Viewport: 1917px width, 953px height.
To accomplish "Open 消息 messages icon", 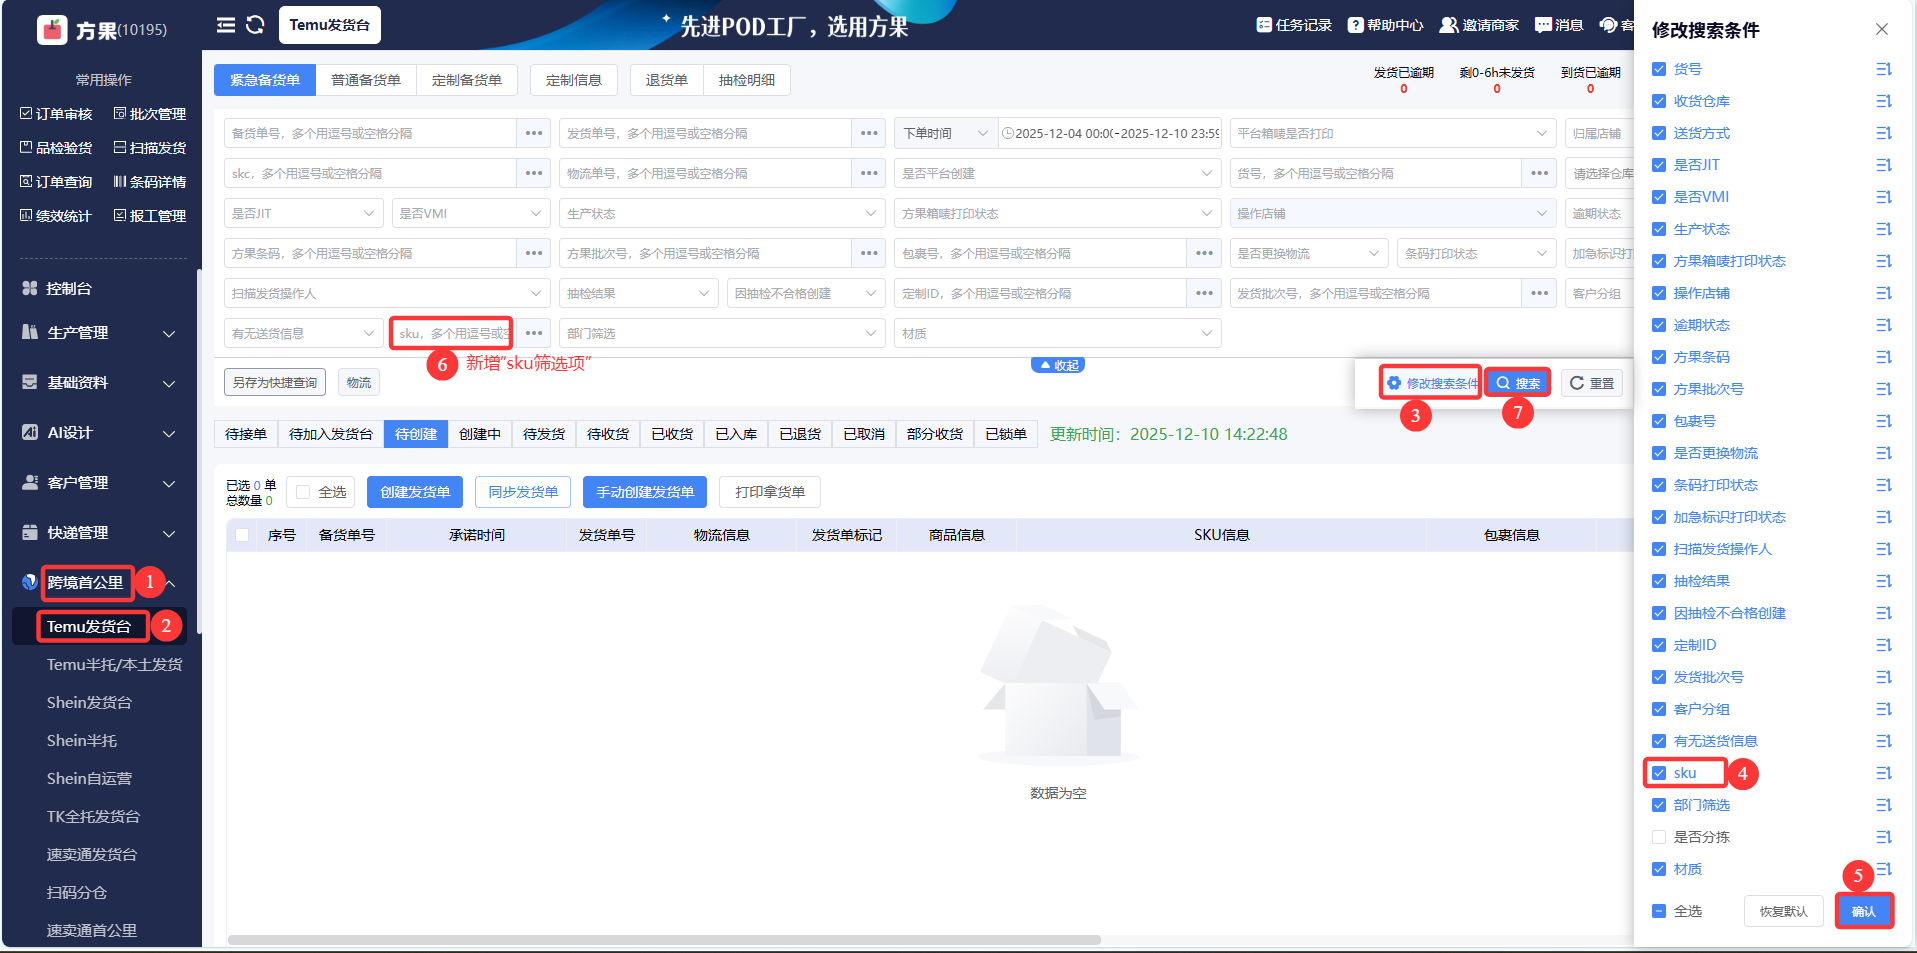I will 1543,25.
